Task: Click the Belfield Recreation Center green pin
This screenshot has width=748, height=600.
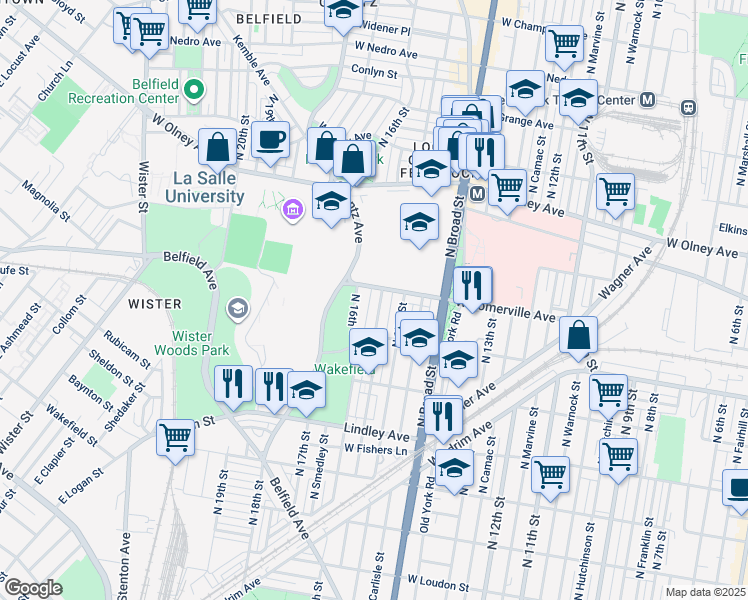Action: 194,90
